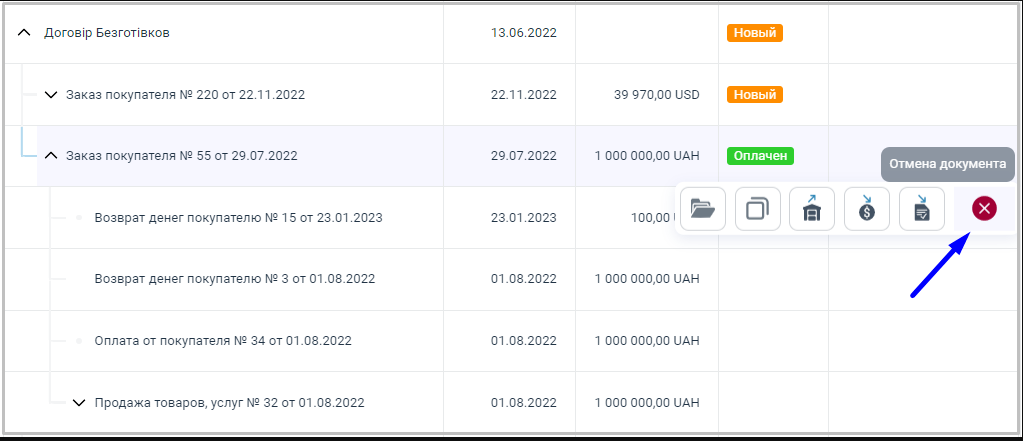Screen dimensions: 1023x441
Task: Click Договір Безготівков contract name
Action: point(107,33)
